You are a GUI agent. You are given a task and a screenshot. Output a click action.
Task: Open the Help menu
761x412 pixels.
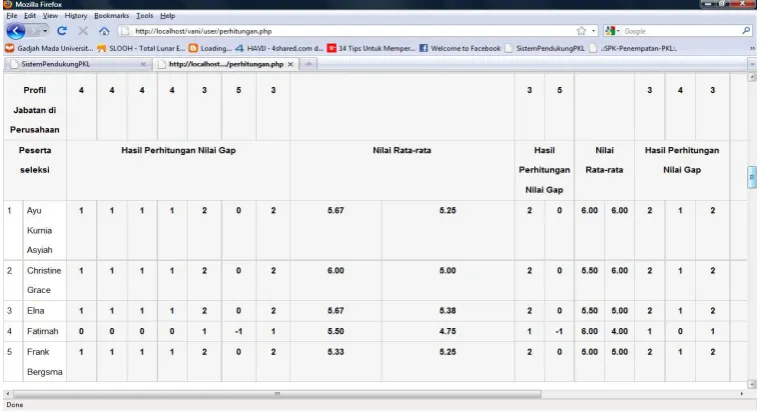coord(167,16)
